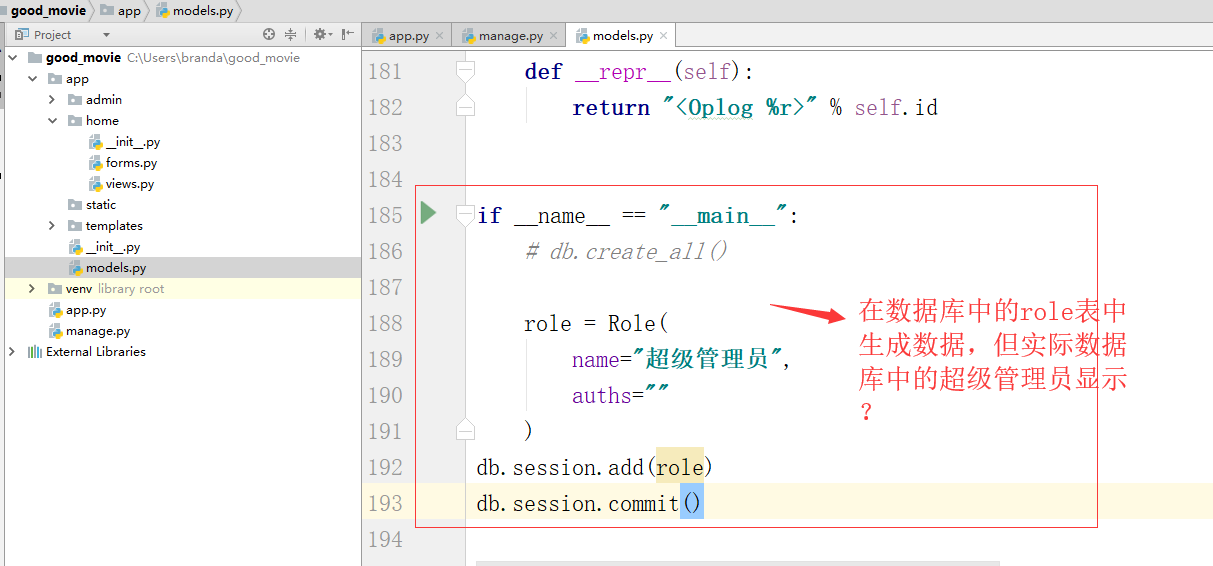Close the manage.py editor tab
This screenshot has height=566, width=1213.
[x=554, y=36]
